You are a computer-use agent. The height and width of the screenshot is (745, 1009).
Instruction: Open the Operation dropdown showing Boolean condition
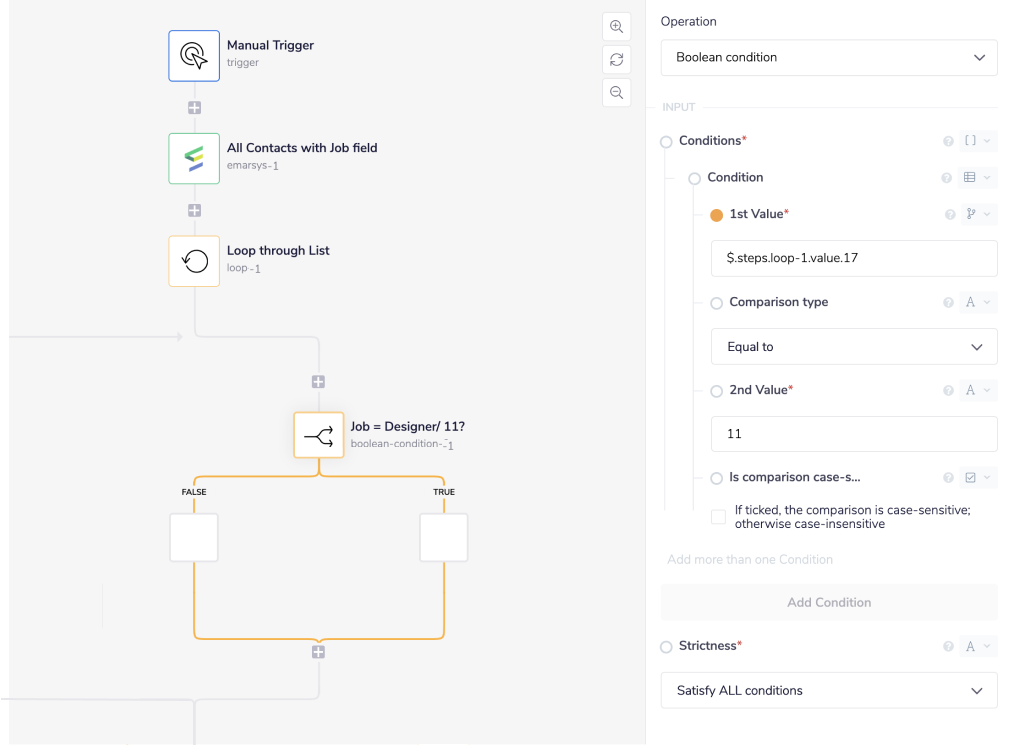click(x=829, y=58)
